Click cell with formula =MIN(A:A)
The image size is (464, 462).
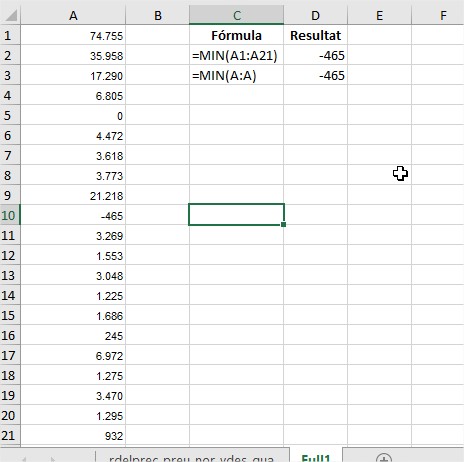236,75
